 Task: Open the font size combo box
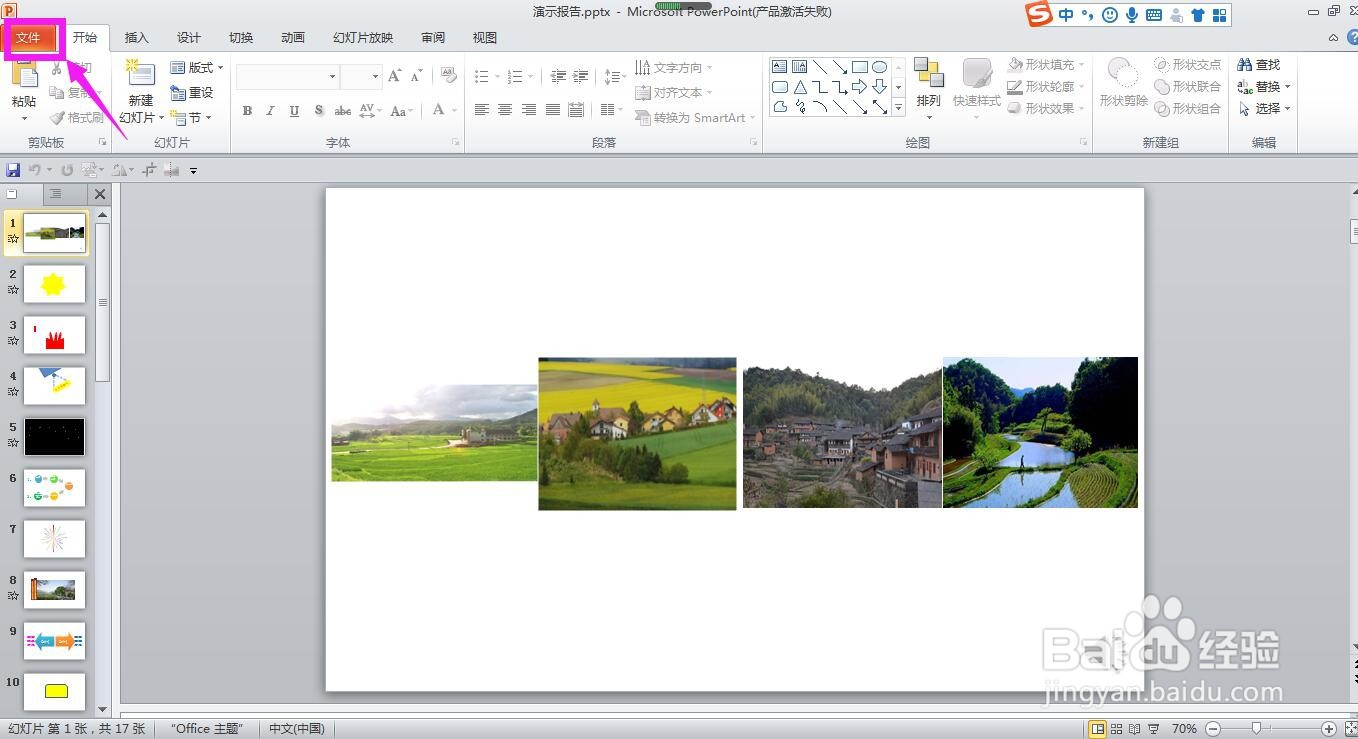tap(361, 76)
